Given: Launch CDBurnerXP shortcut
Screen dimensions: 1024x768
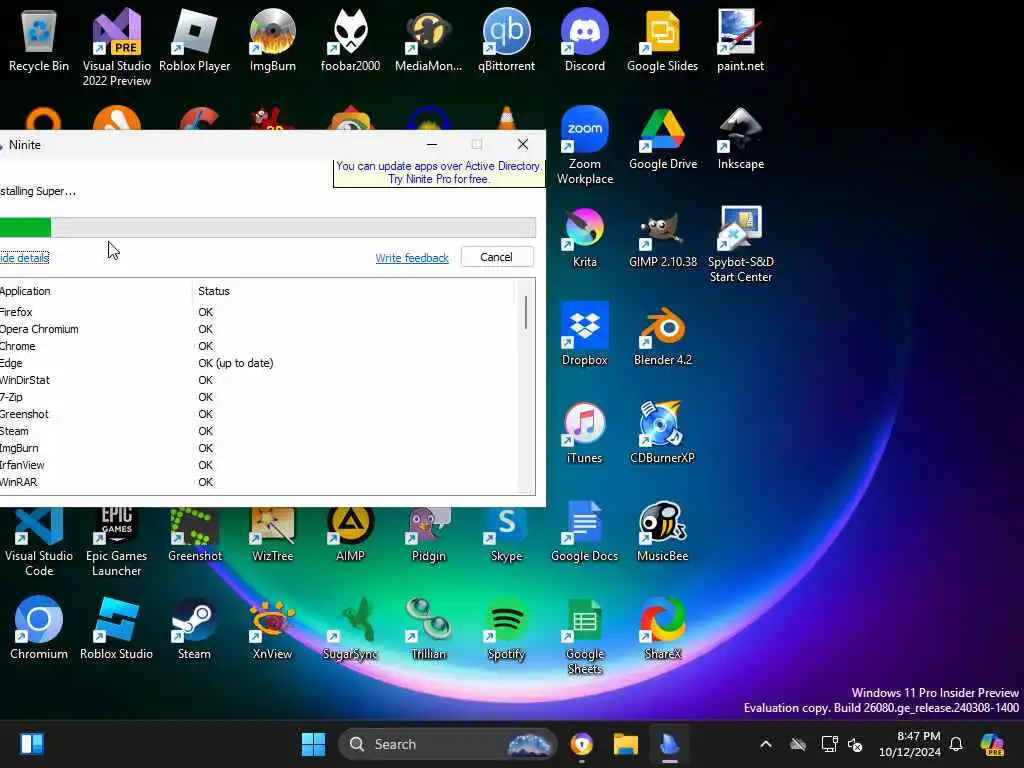Looking at the screenshot, I should tap(662, 432).
